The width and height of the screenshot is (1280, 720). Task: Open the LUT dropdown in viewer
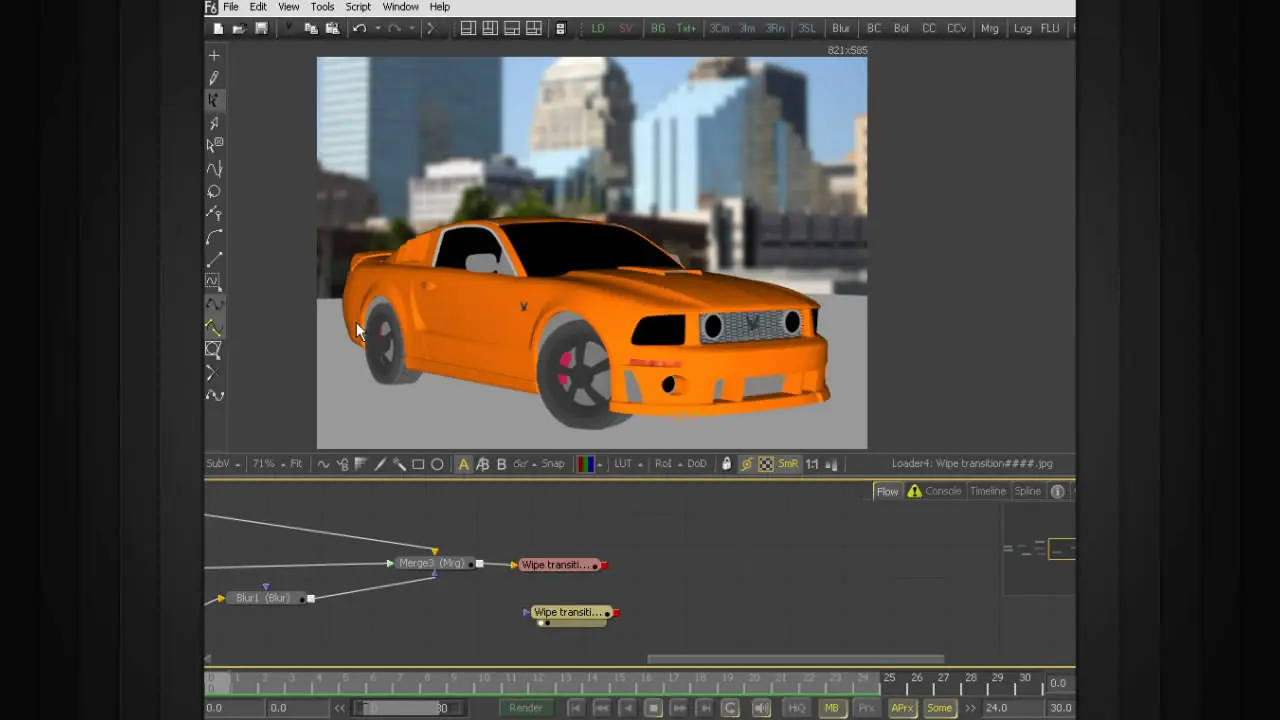pyautogui.click(x=627, y=464)
